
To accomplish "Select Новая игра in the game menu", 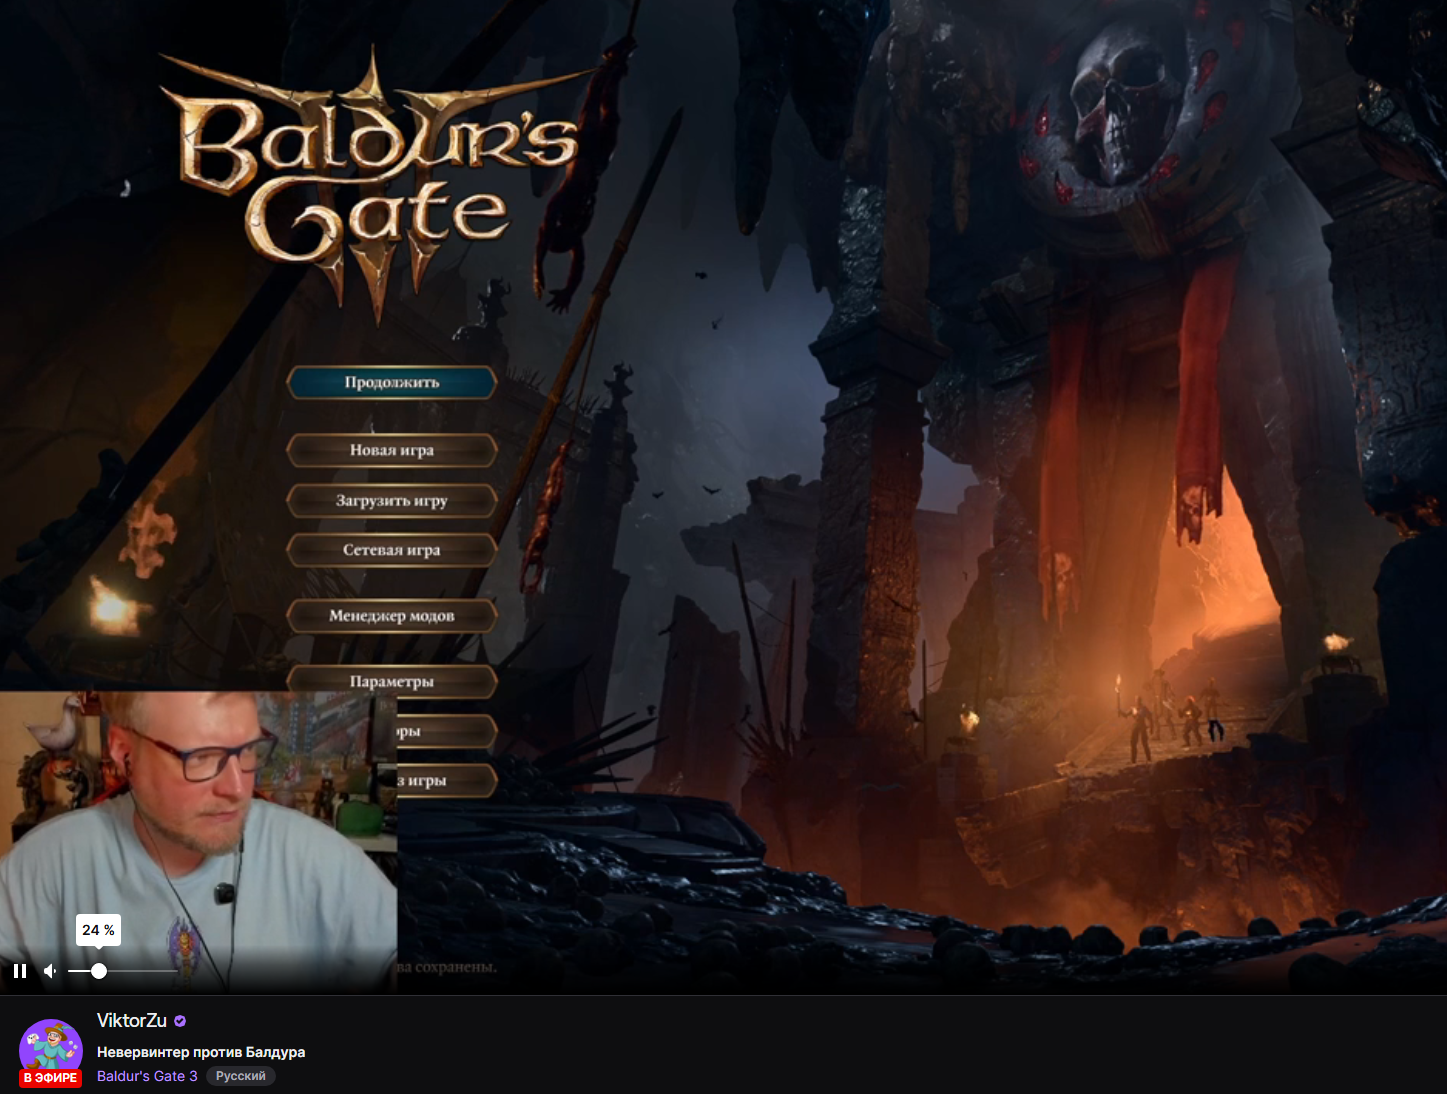I will coord(392,450).
